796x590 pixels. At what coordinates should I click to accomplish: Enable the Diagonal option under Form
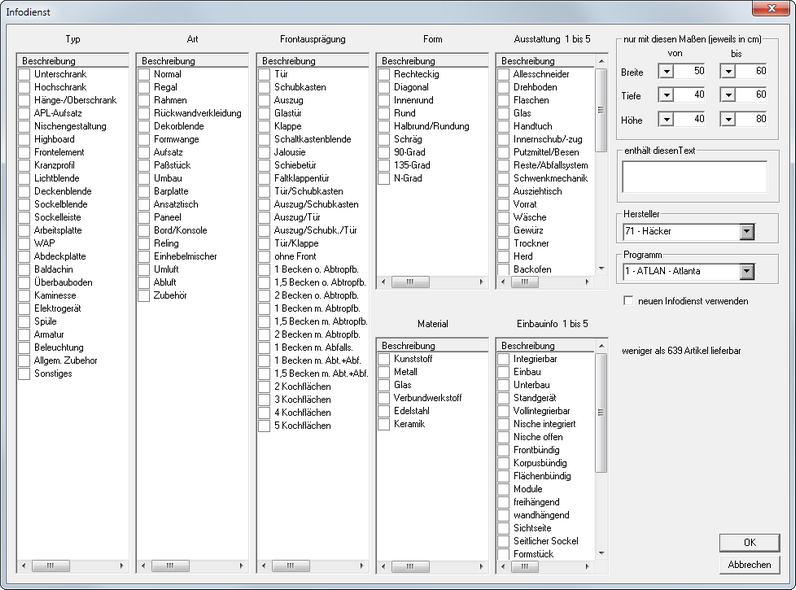tap(385, 88)
